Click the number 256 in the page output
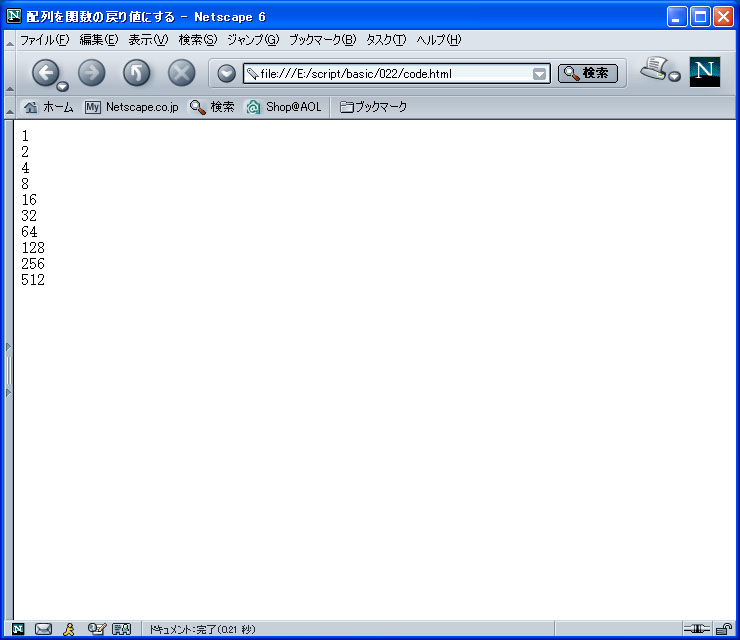740x640 pixels. coord(33,264)
